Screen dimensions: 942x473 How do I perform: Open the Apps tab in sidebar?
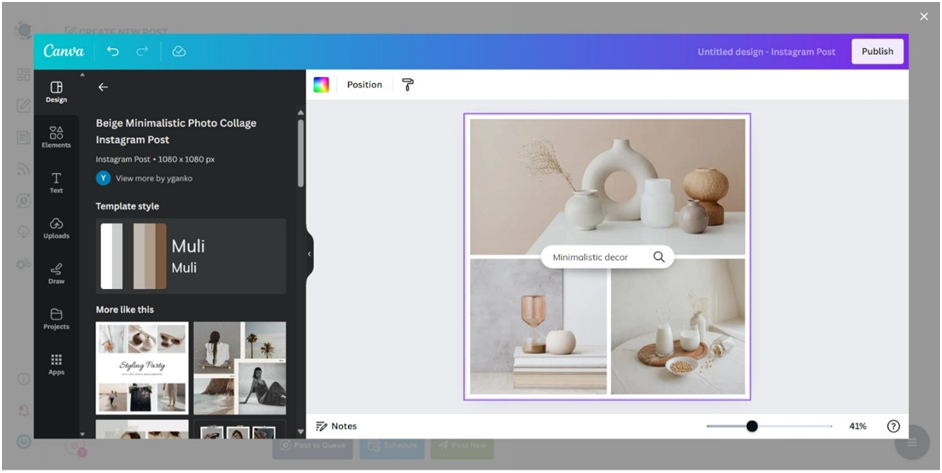coord(56,364)
